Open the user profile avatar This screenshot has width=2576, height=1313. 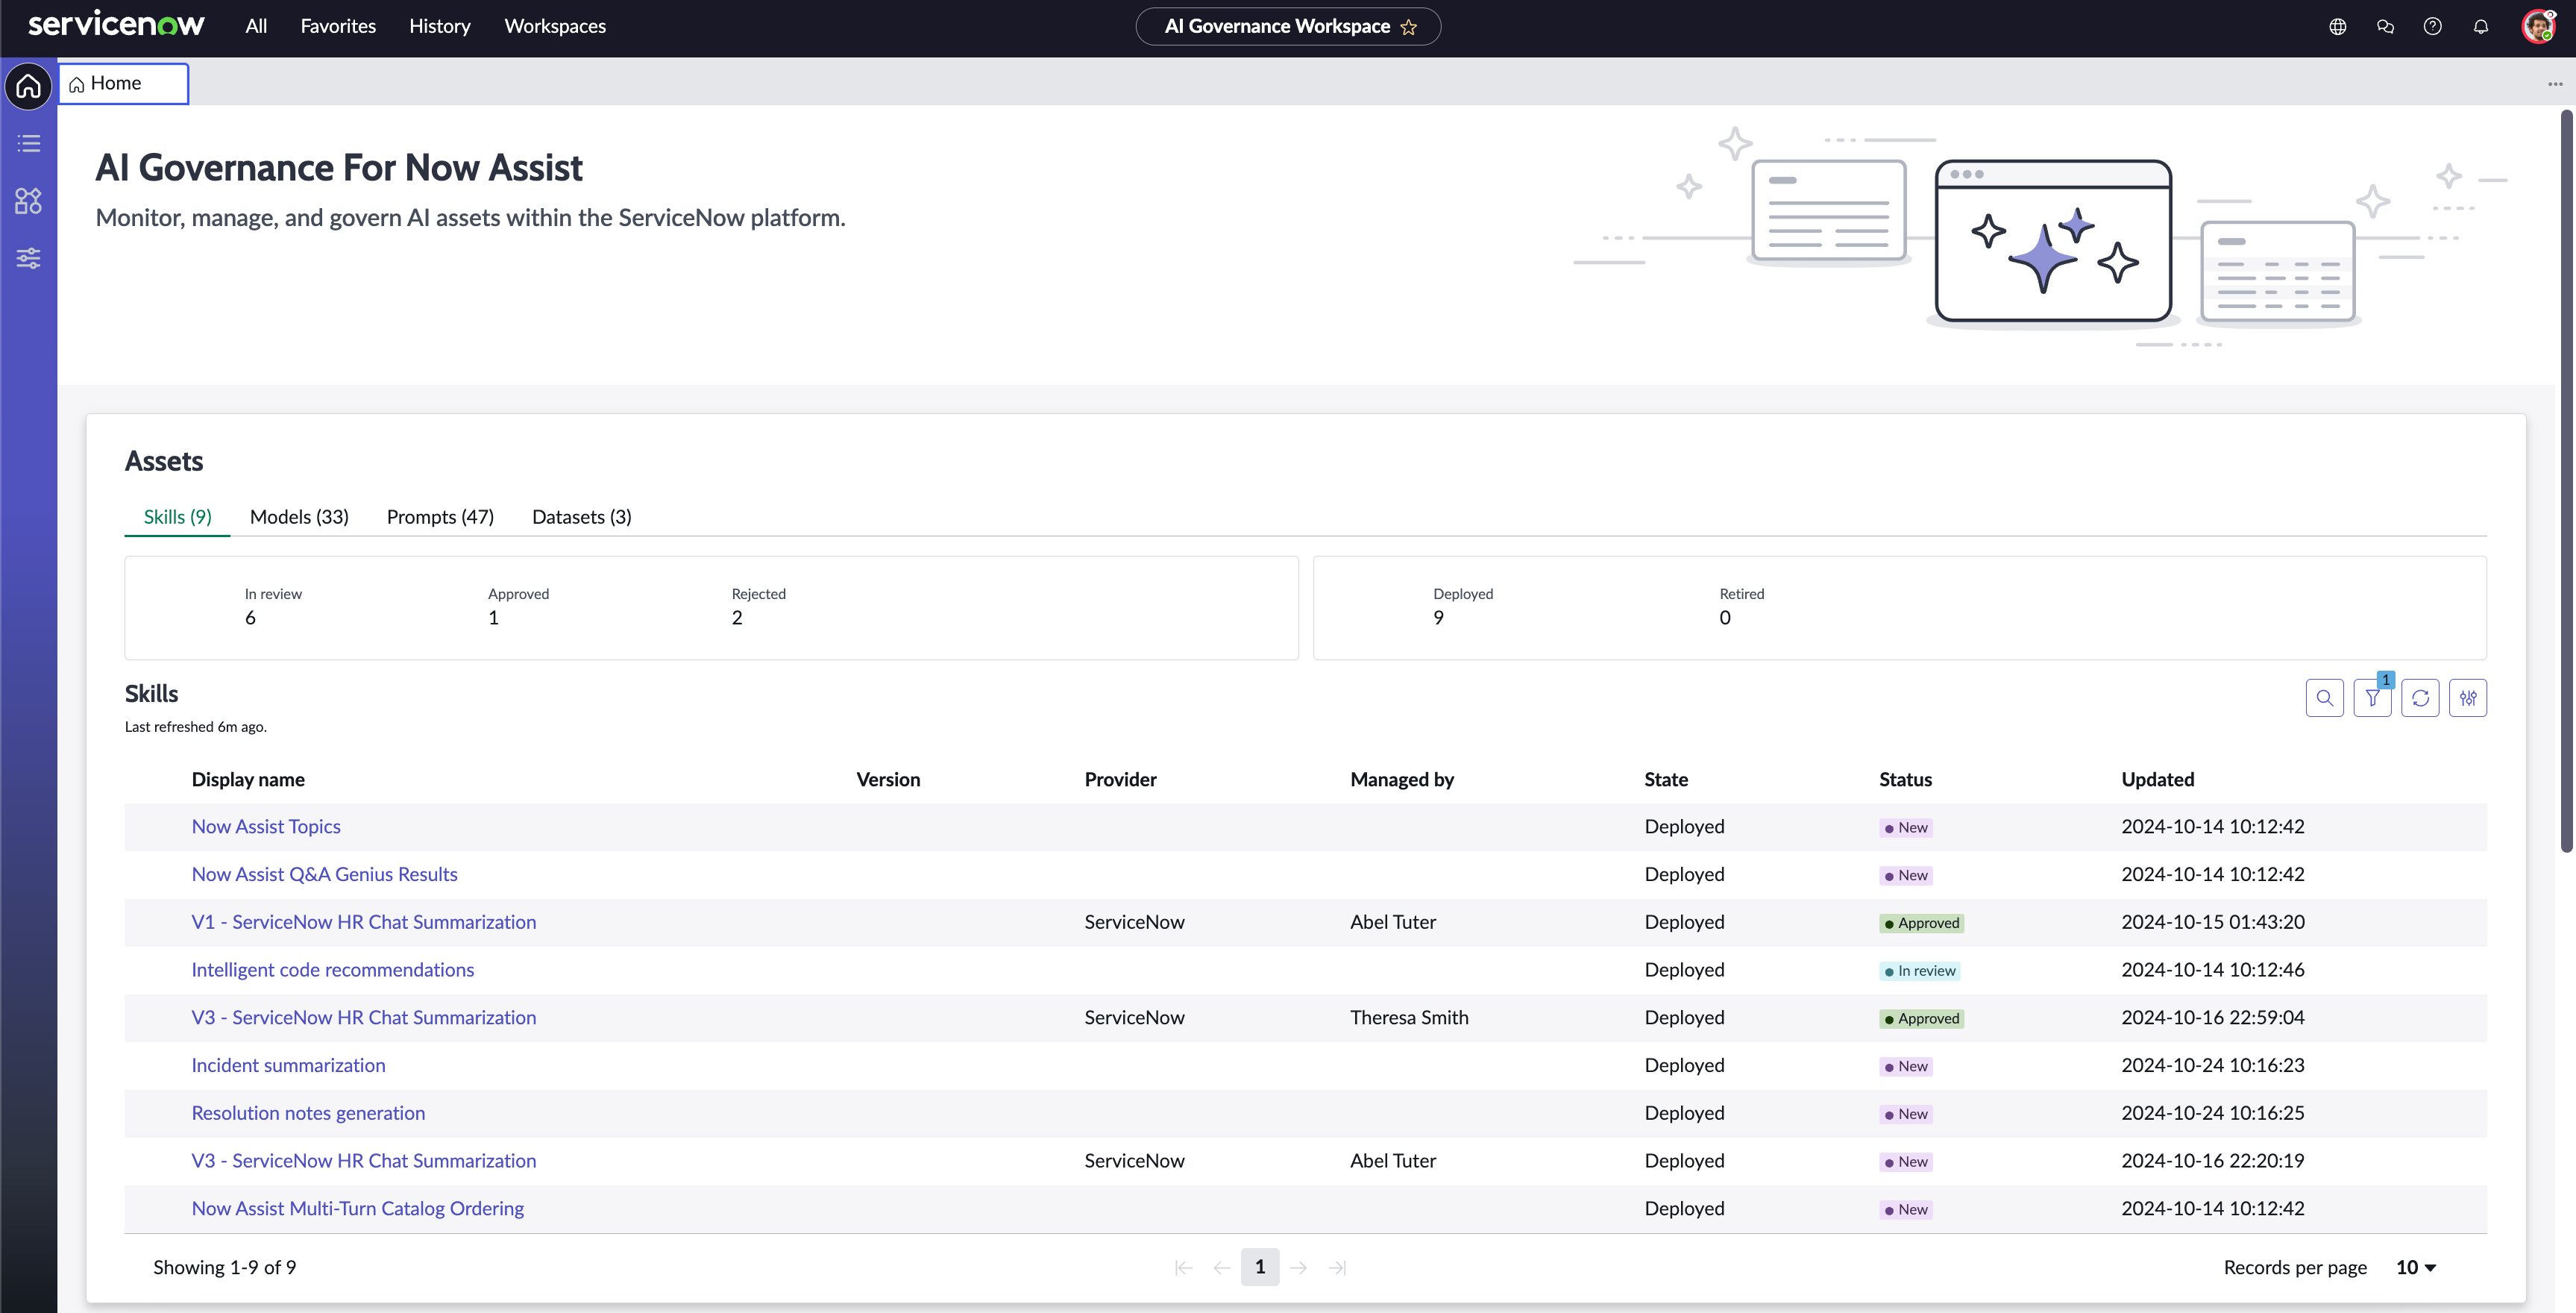click(2539, 27)
